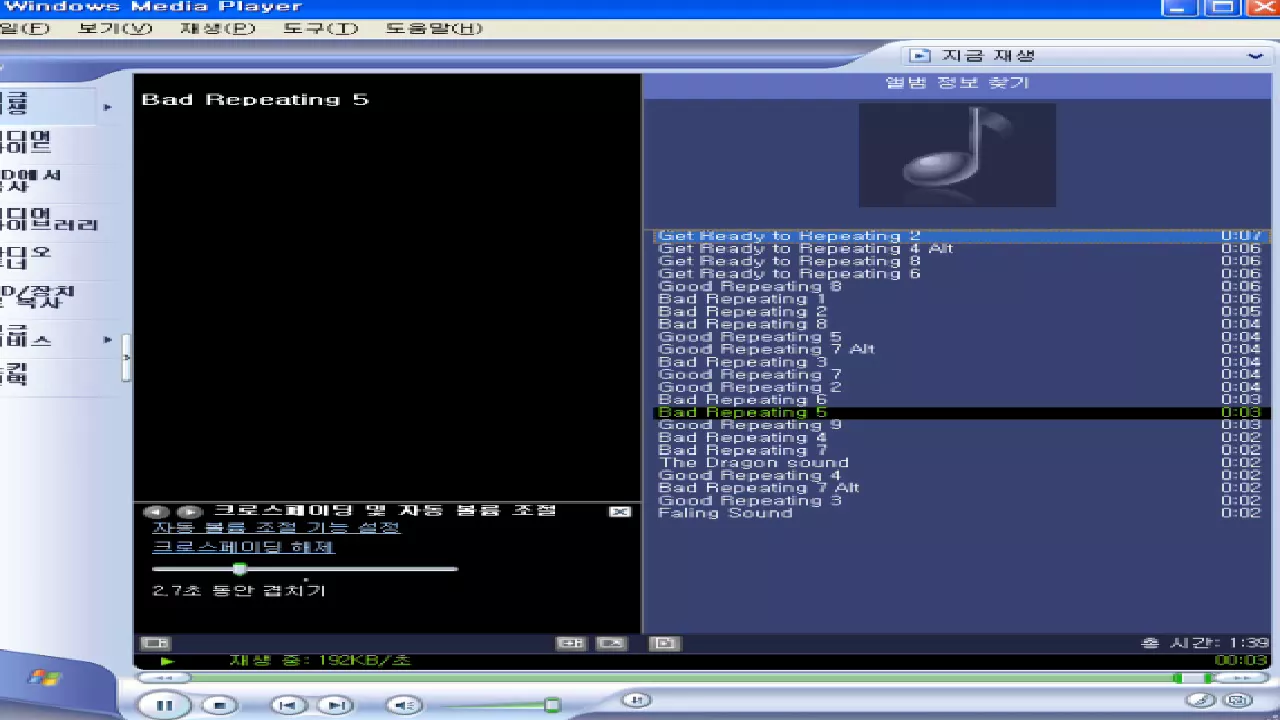Select Bad Repeating 4 in playlist
The image size is (1280, 720).
click(961, 438)
